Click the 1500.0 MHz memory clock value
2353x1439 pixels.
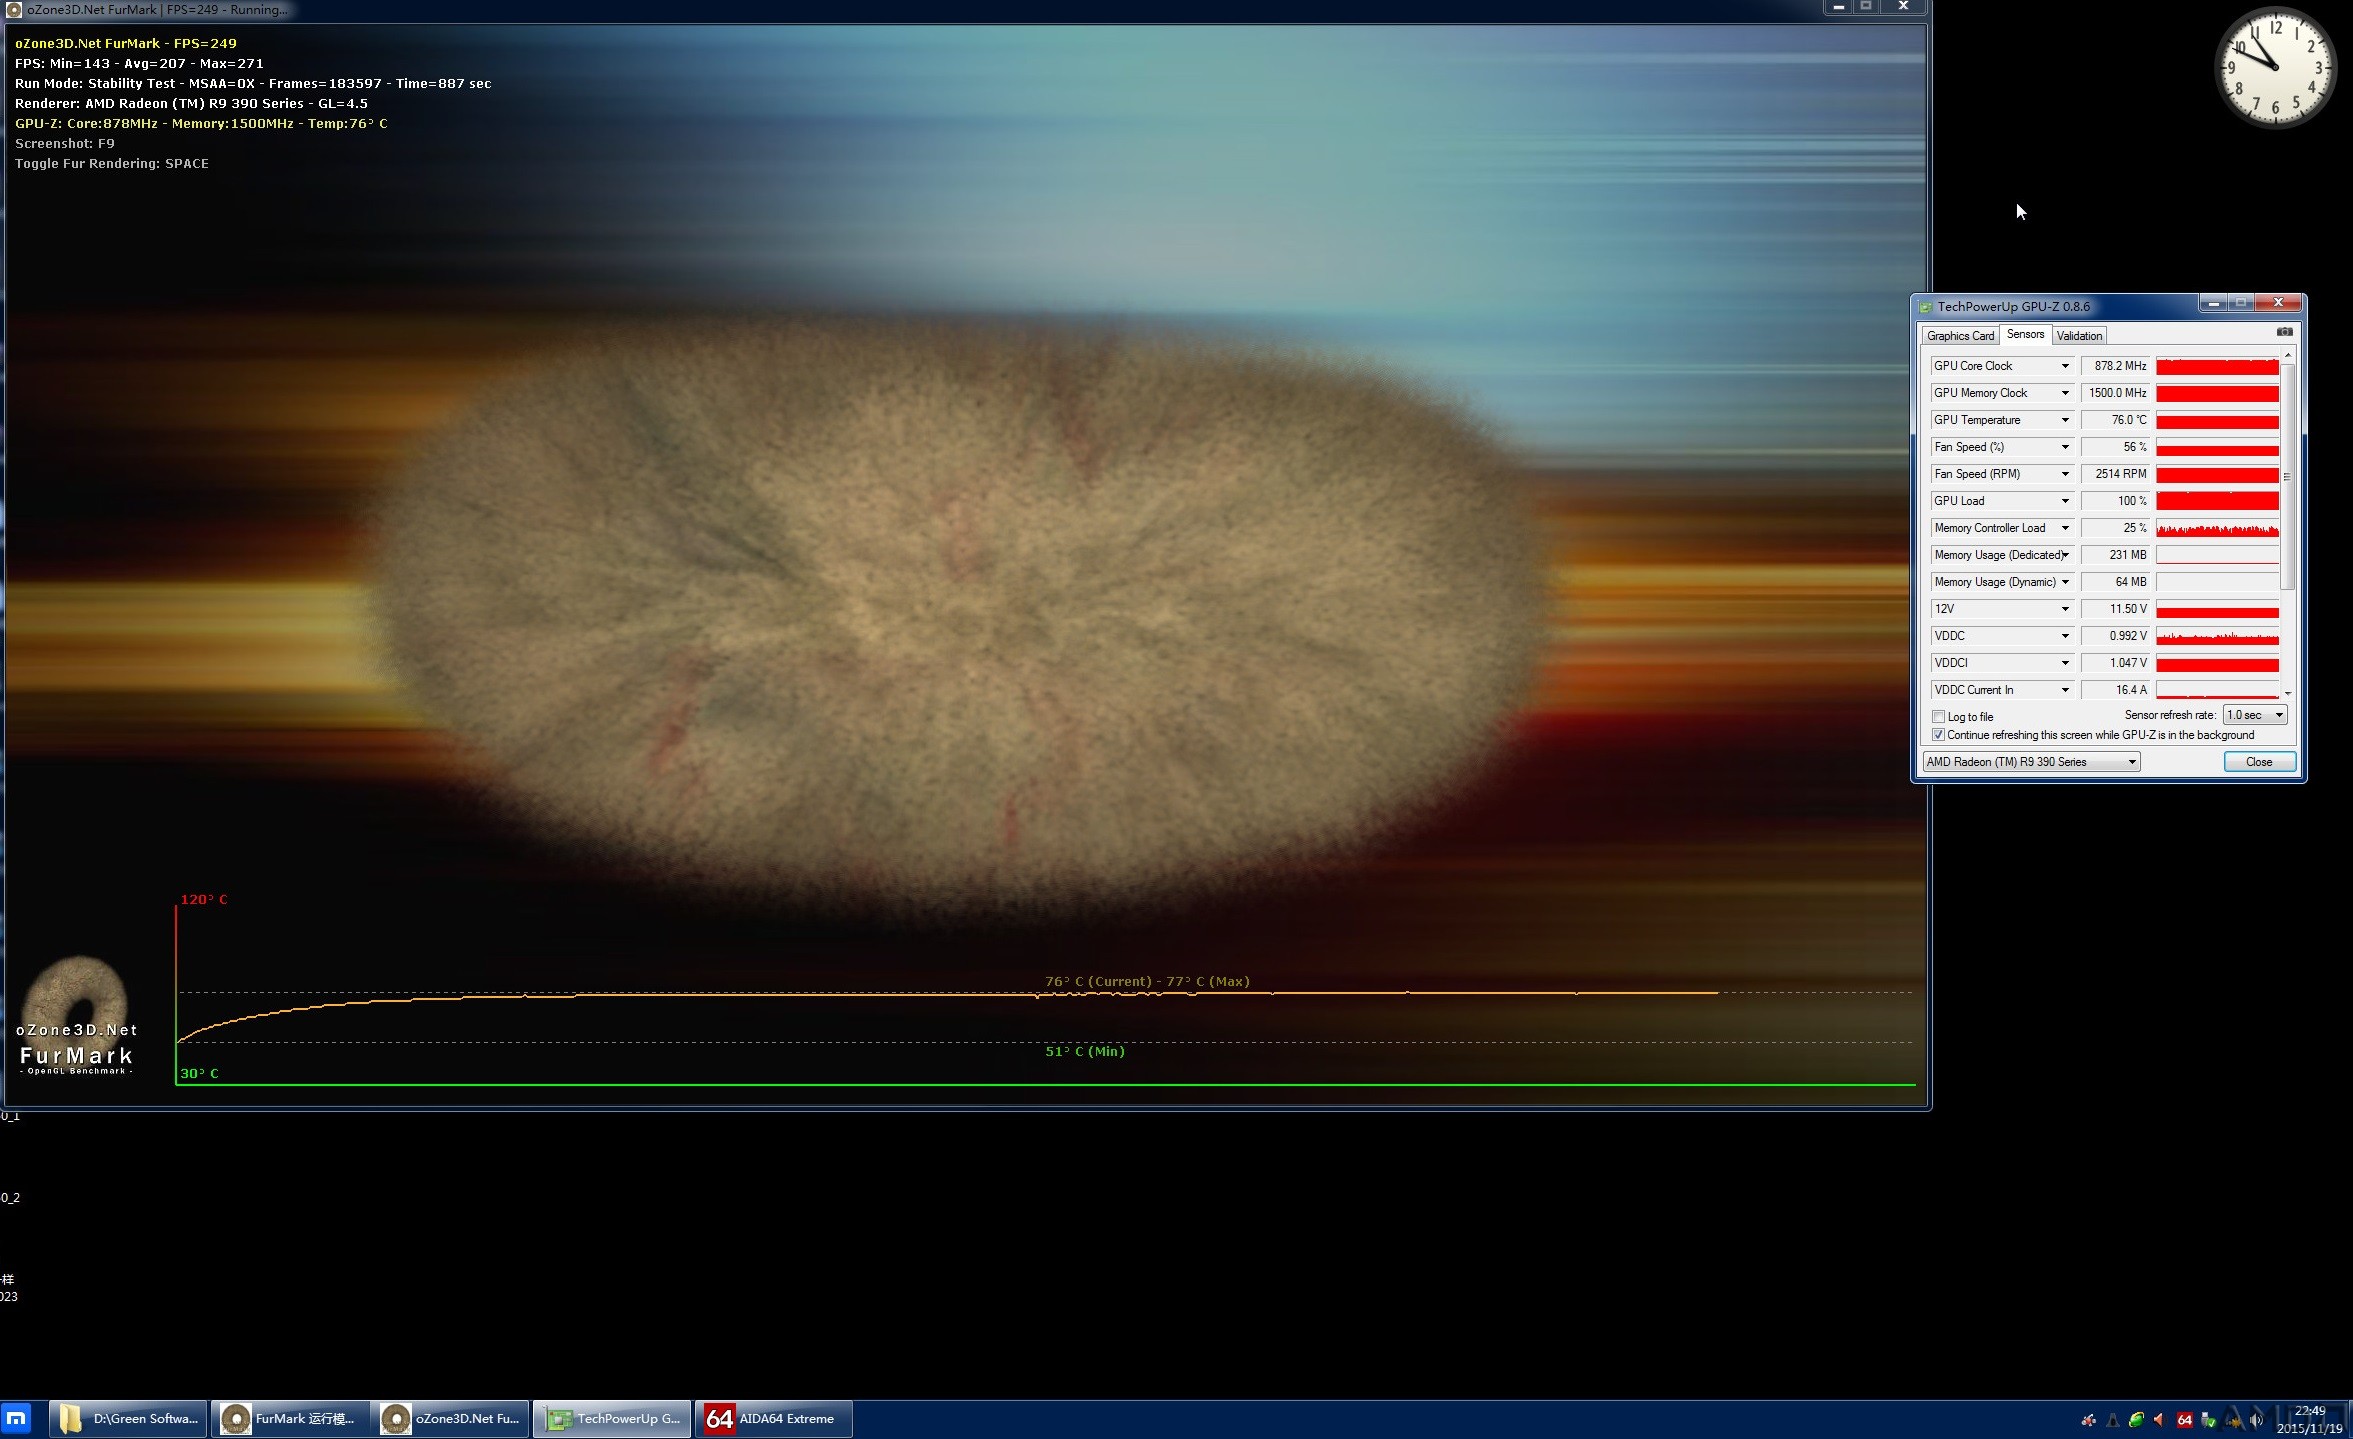[2115, 393]
